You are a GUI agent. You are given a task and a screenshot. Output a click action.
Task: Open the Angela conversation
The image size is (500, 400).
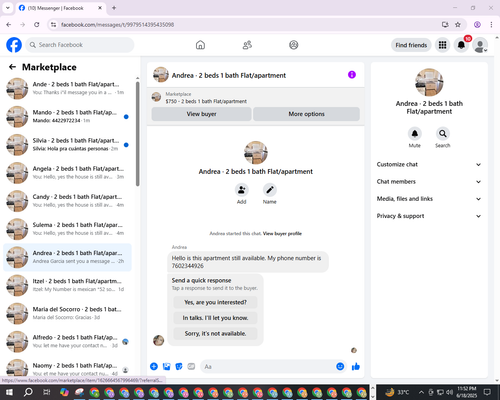coord(68,173)
